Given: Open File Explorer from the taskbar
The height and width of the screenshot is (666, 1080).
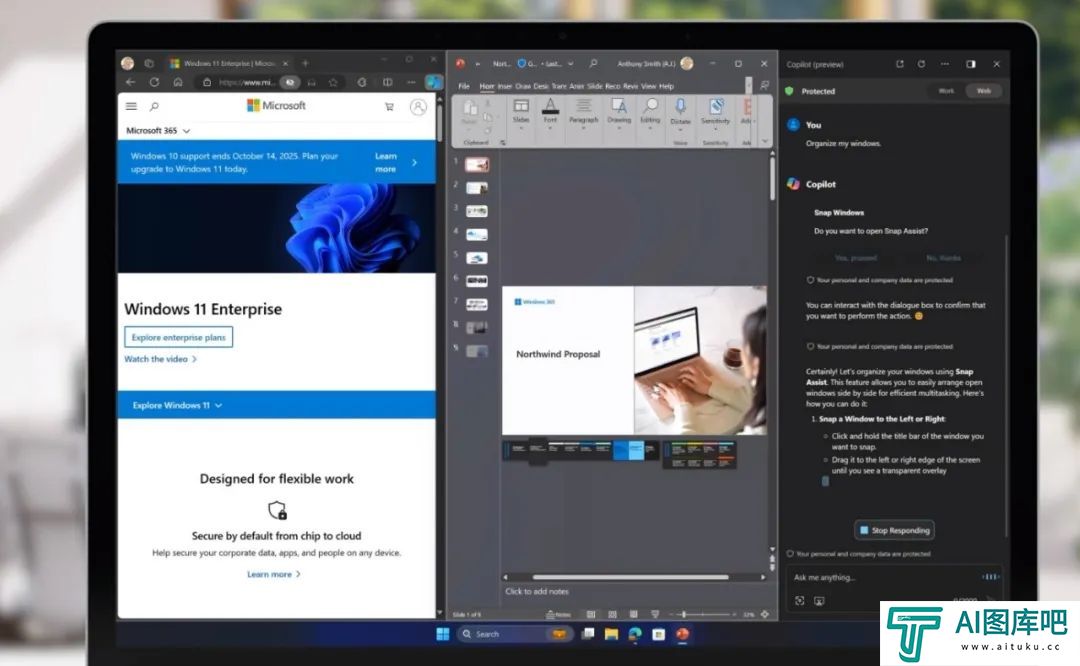Looking at the screenshot, I should point(612,634).
